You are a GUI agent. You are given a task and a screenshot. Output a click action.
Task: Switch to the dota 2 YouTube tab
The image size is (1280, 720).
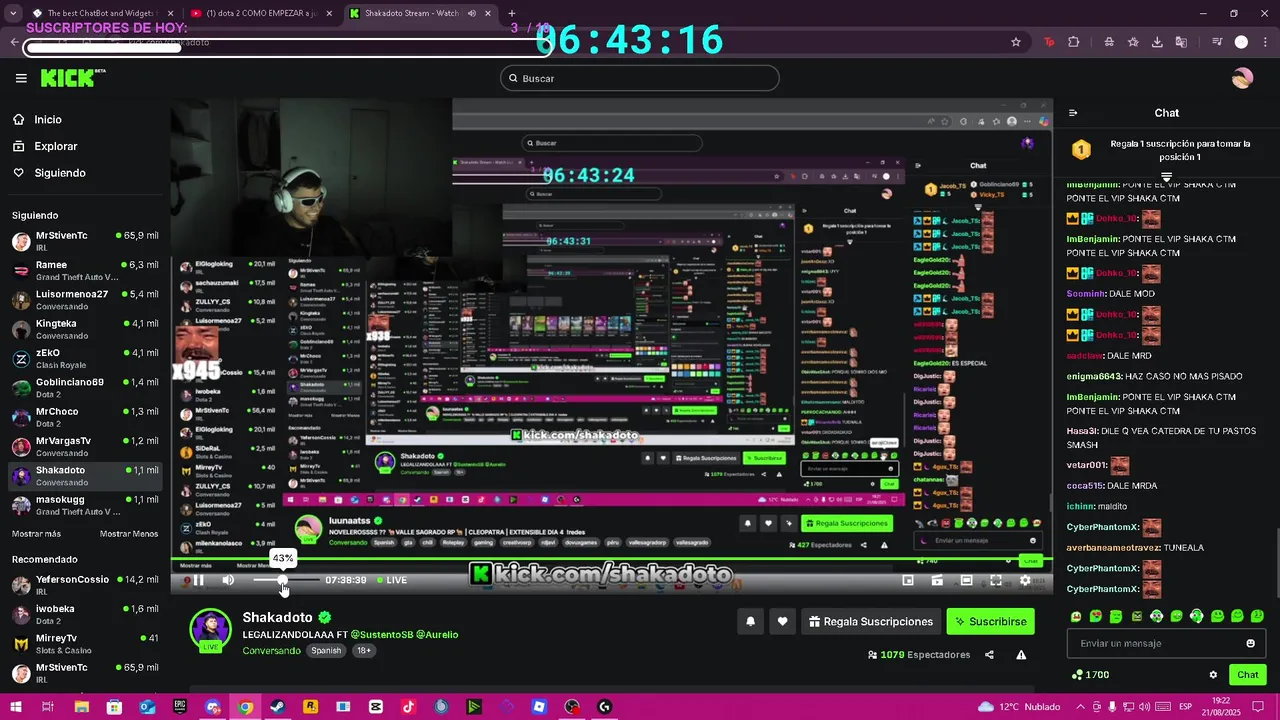click(263, 13)
